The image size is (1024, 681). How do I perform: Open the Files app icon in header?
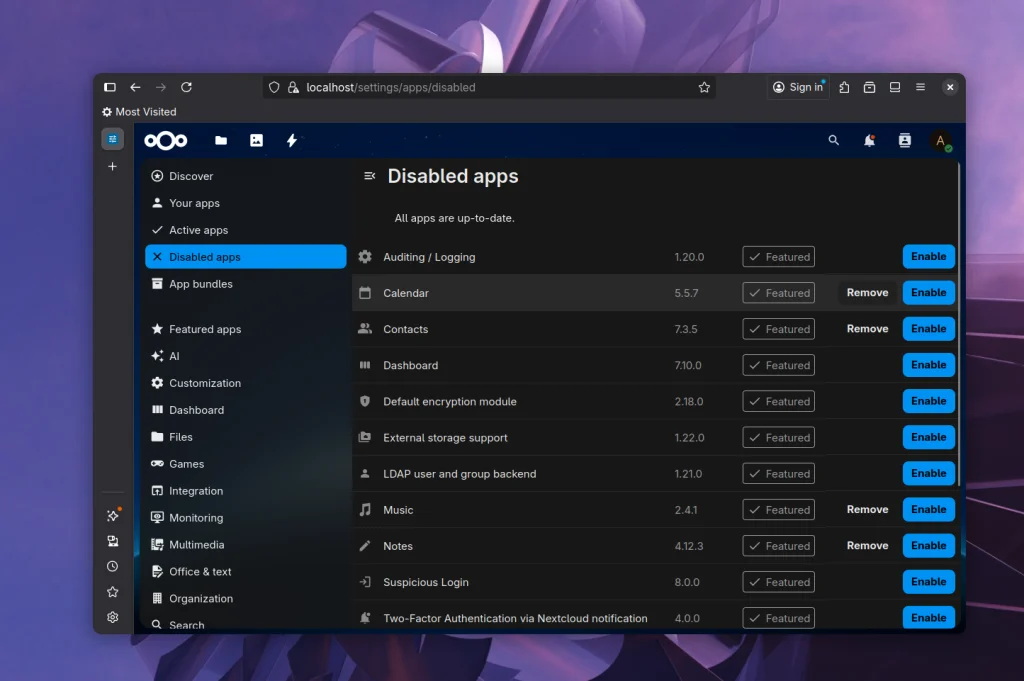(221, 141)
